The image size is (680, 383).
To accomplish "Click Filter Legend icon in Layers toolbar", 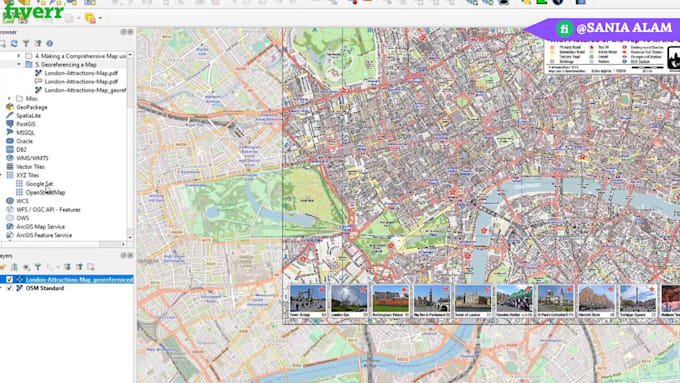I will coord(38,267).
